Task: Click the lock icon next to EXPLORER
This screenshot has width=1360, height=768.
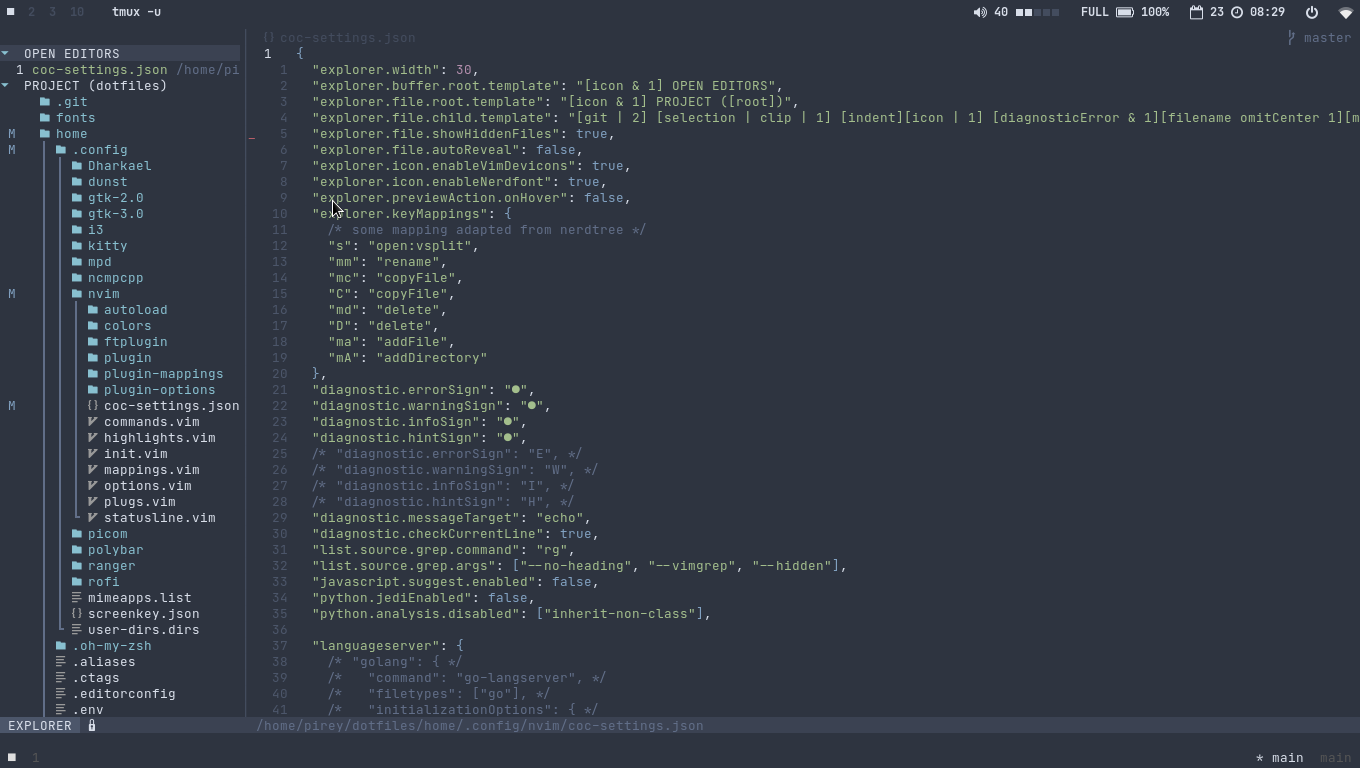Action: (92, 726)
